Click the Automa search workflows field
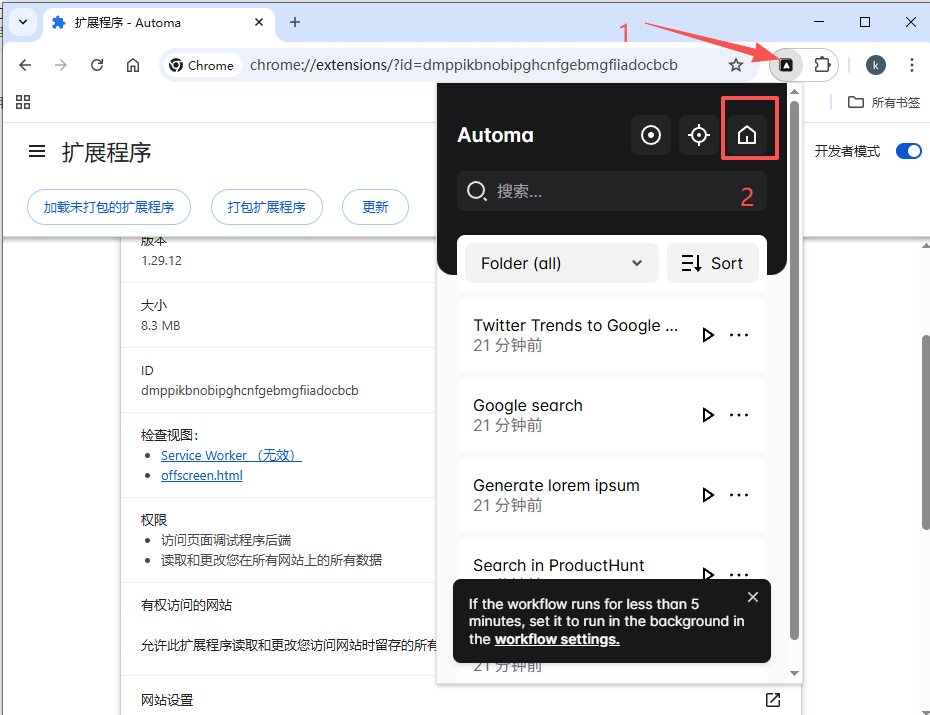 coord(611,191)
